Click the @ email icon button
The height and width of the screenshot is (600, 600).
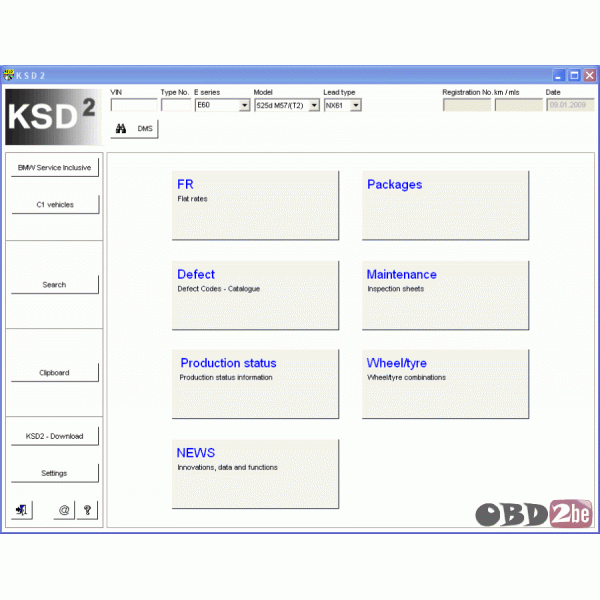click(64, 510)
